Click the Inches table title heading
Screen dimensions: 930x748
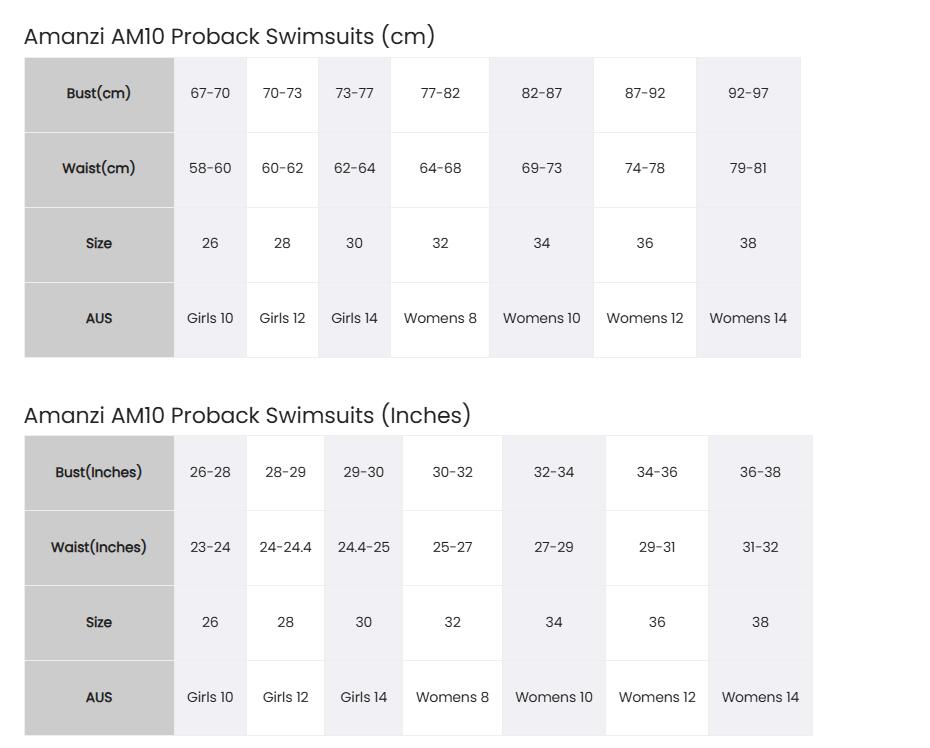[247, 415]
